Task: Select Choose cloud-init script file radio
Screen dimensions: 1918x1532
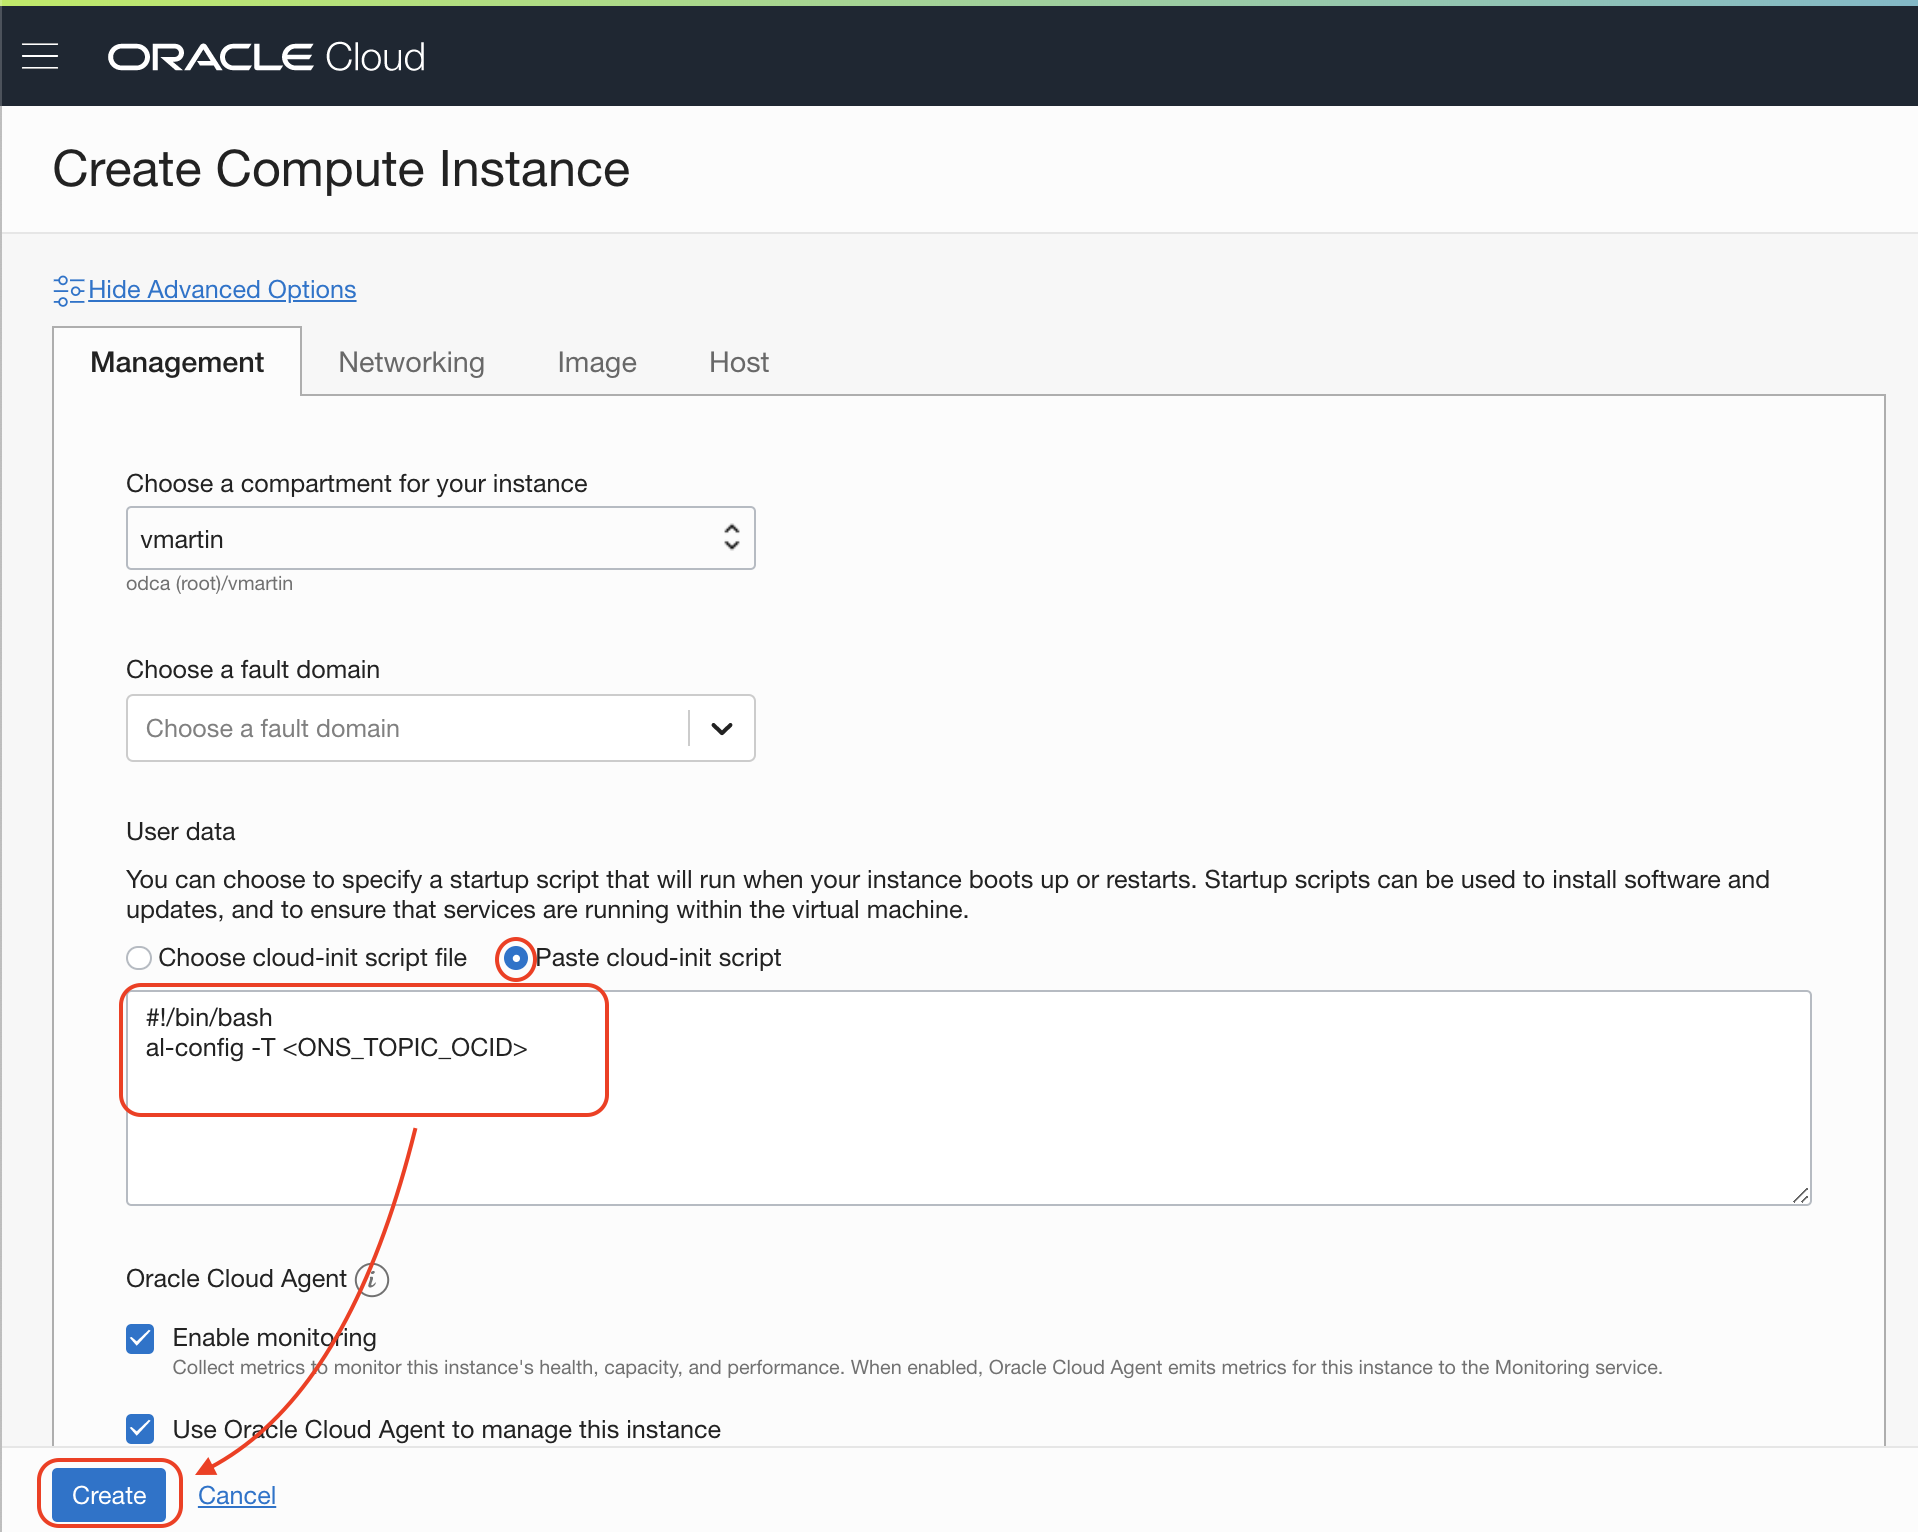Action: click(x=139, y=958)
